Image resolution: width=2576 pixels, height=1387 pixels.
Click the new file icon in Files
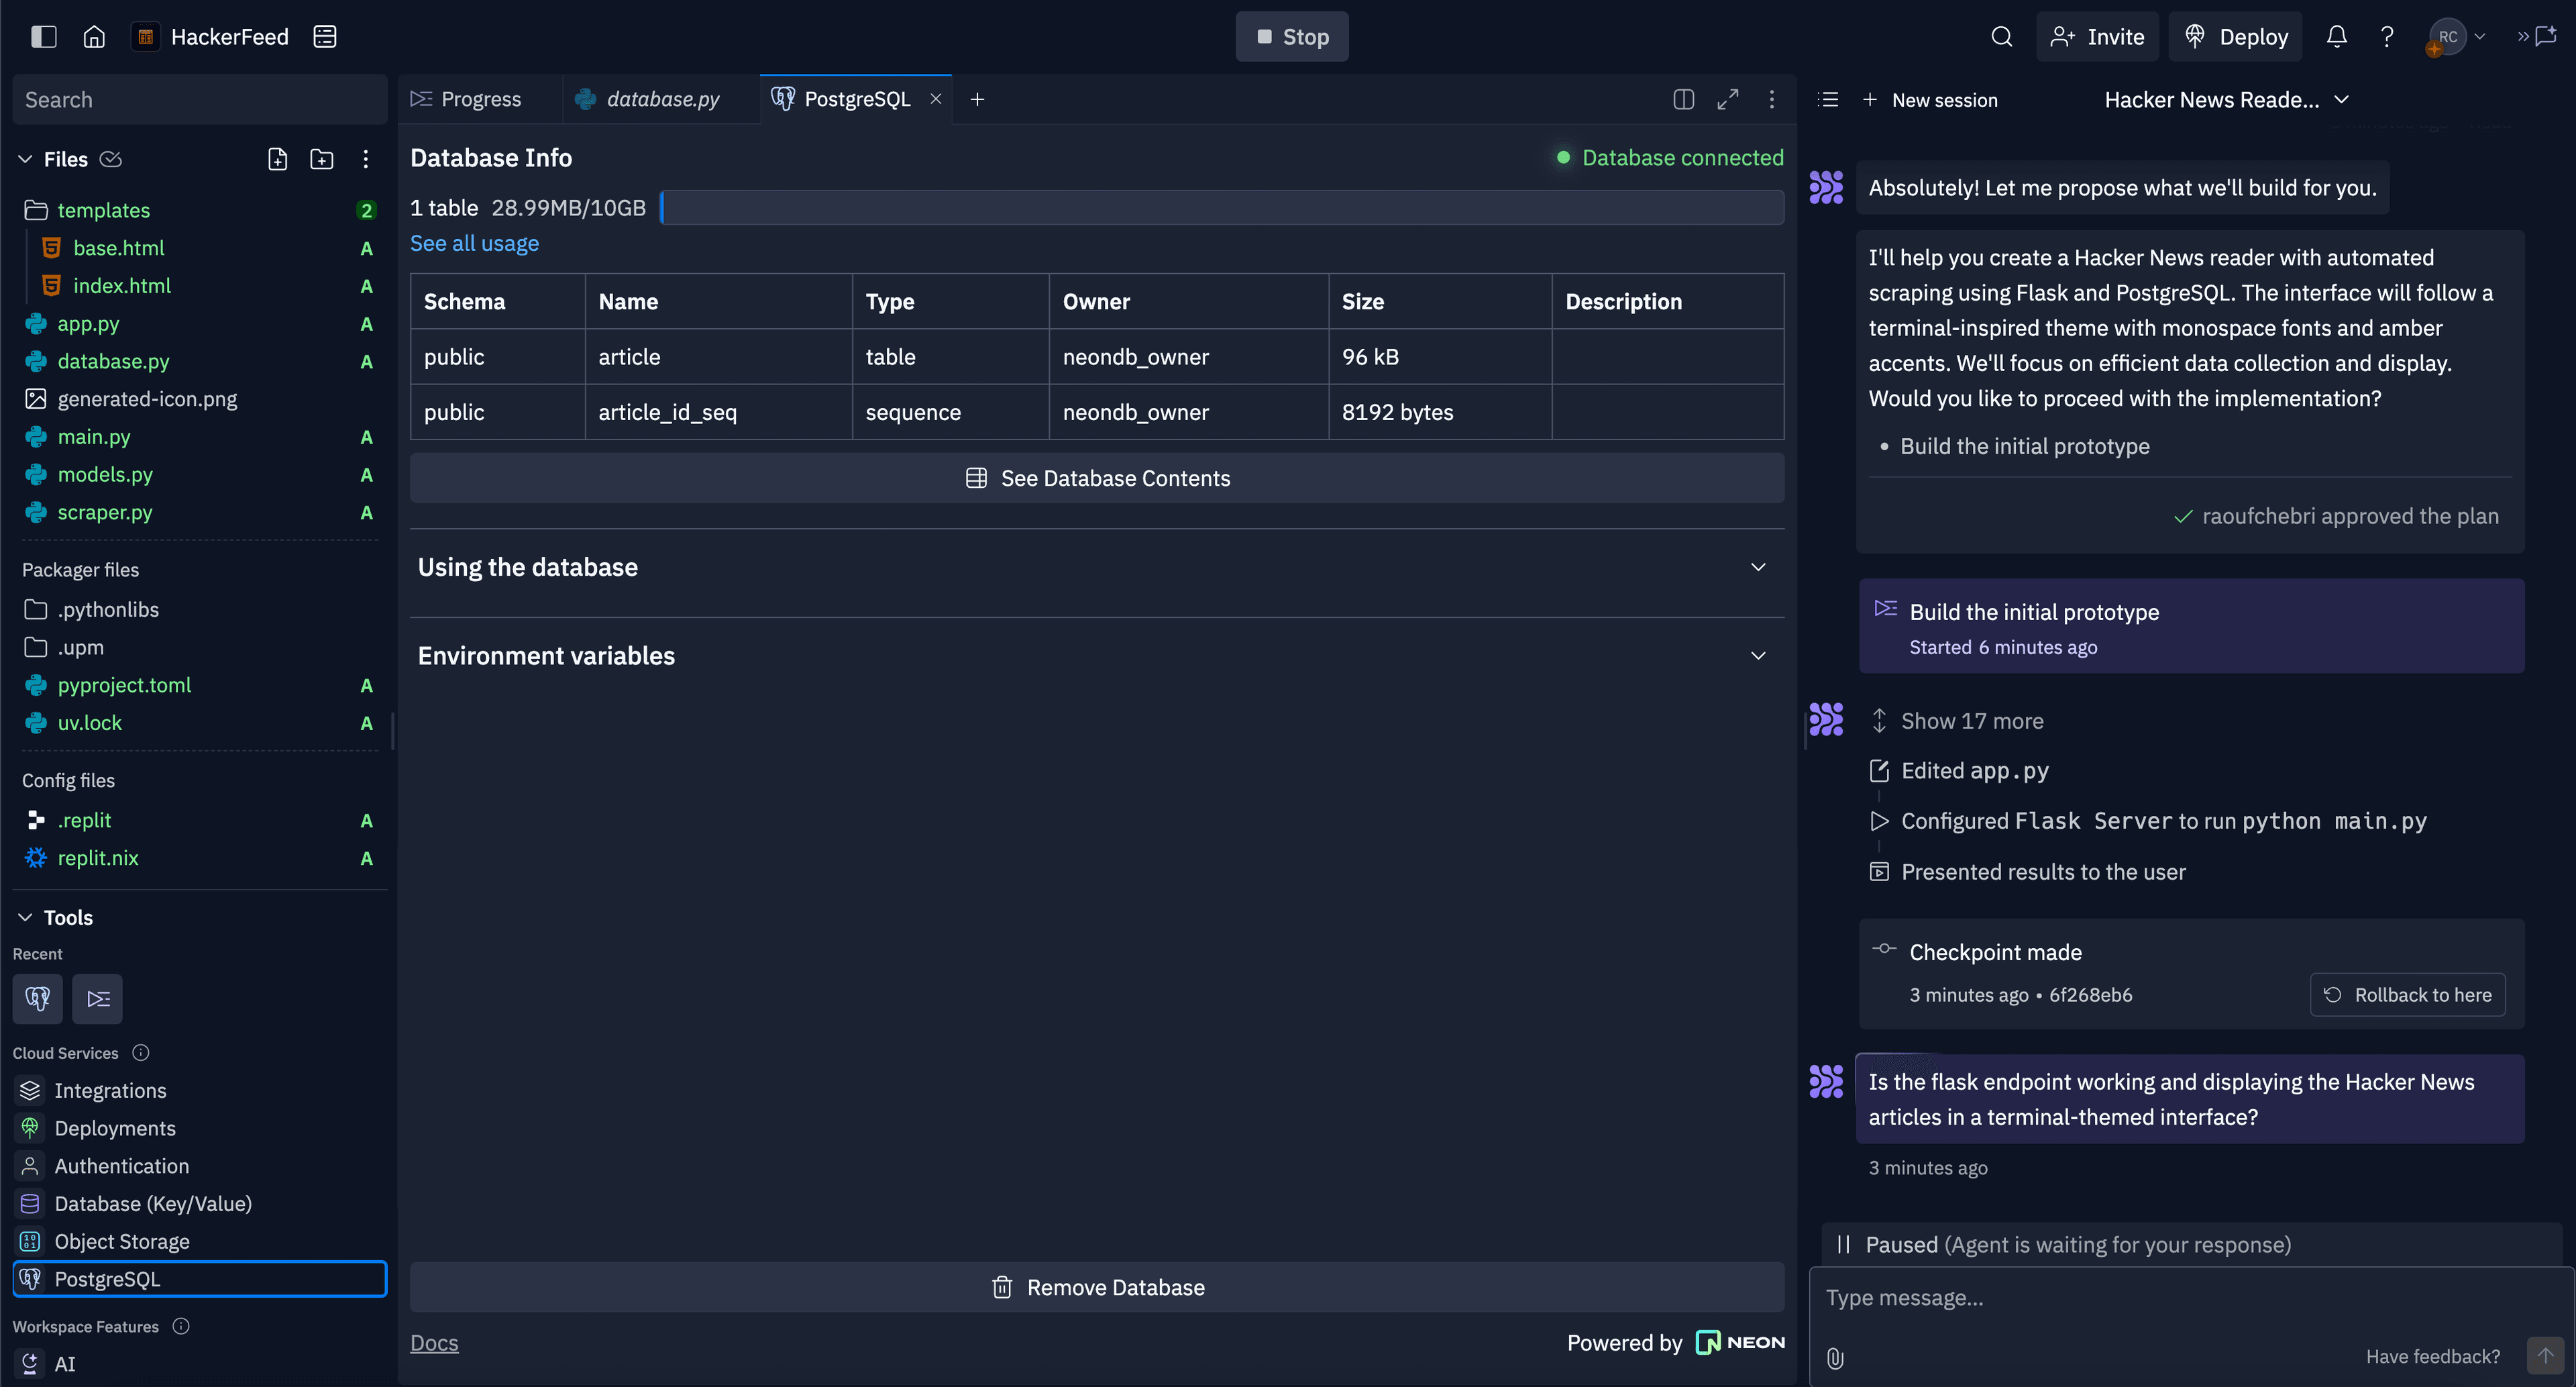tap(277, 159)
